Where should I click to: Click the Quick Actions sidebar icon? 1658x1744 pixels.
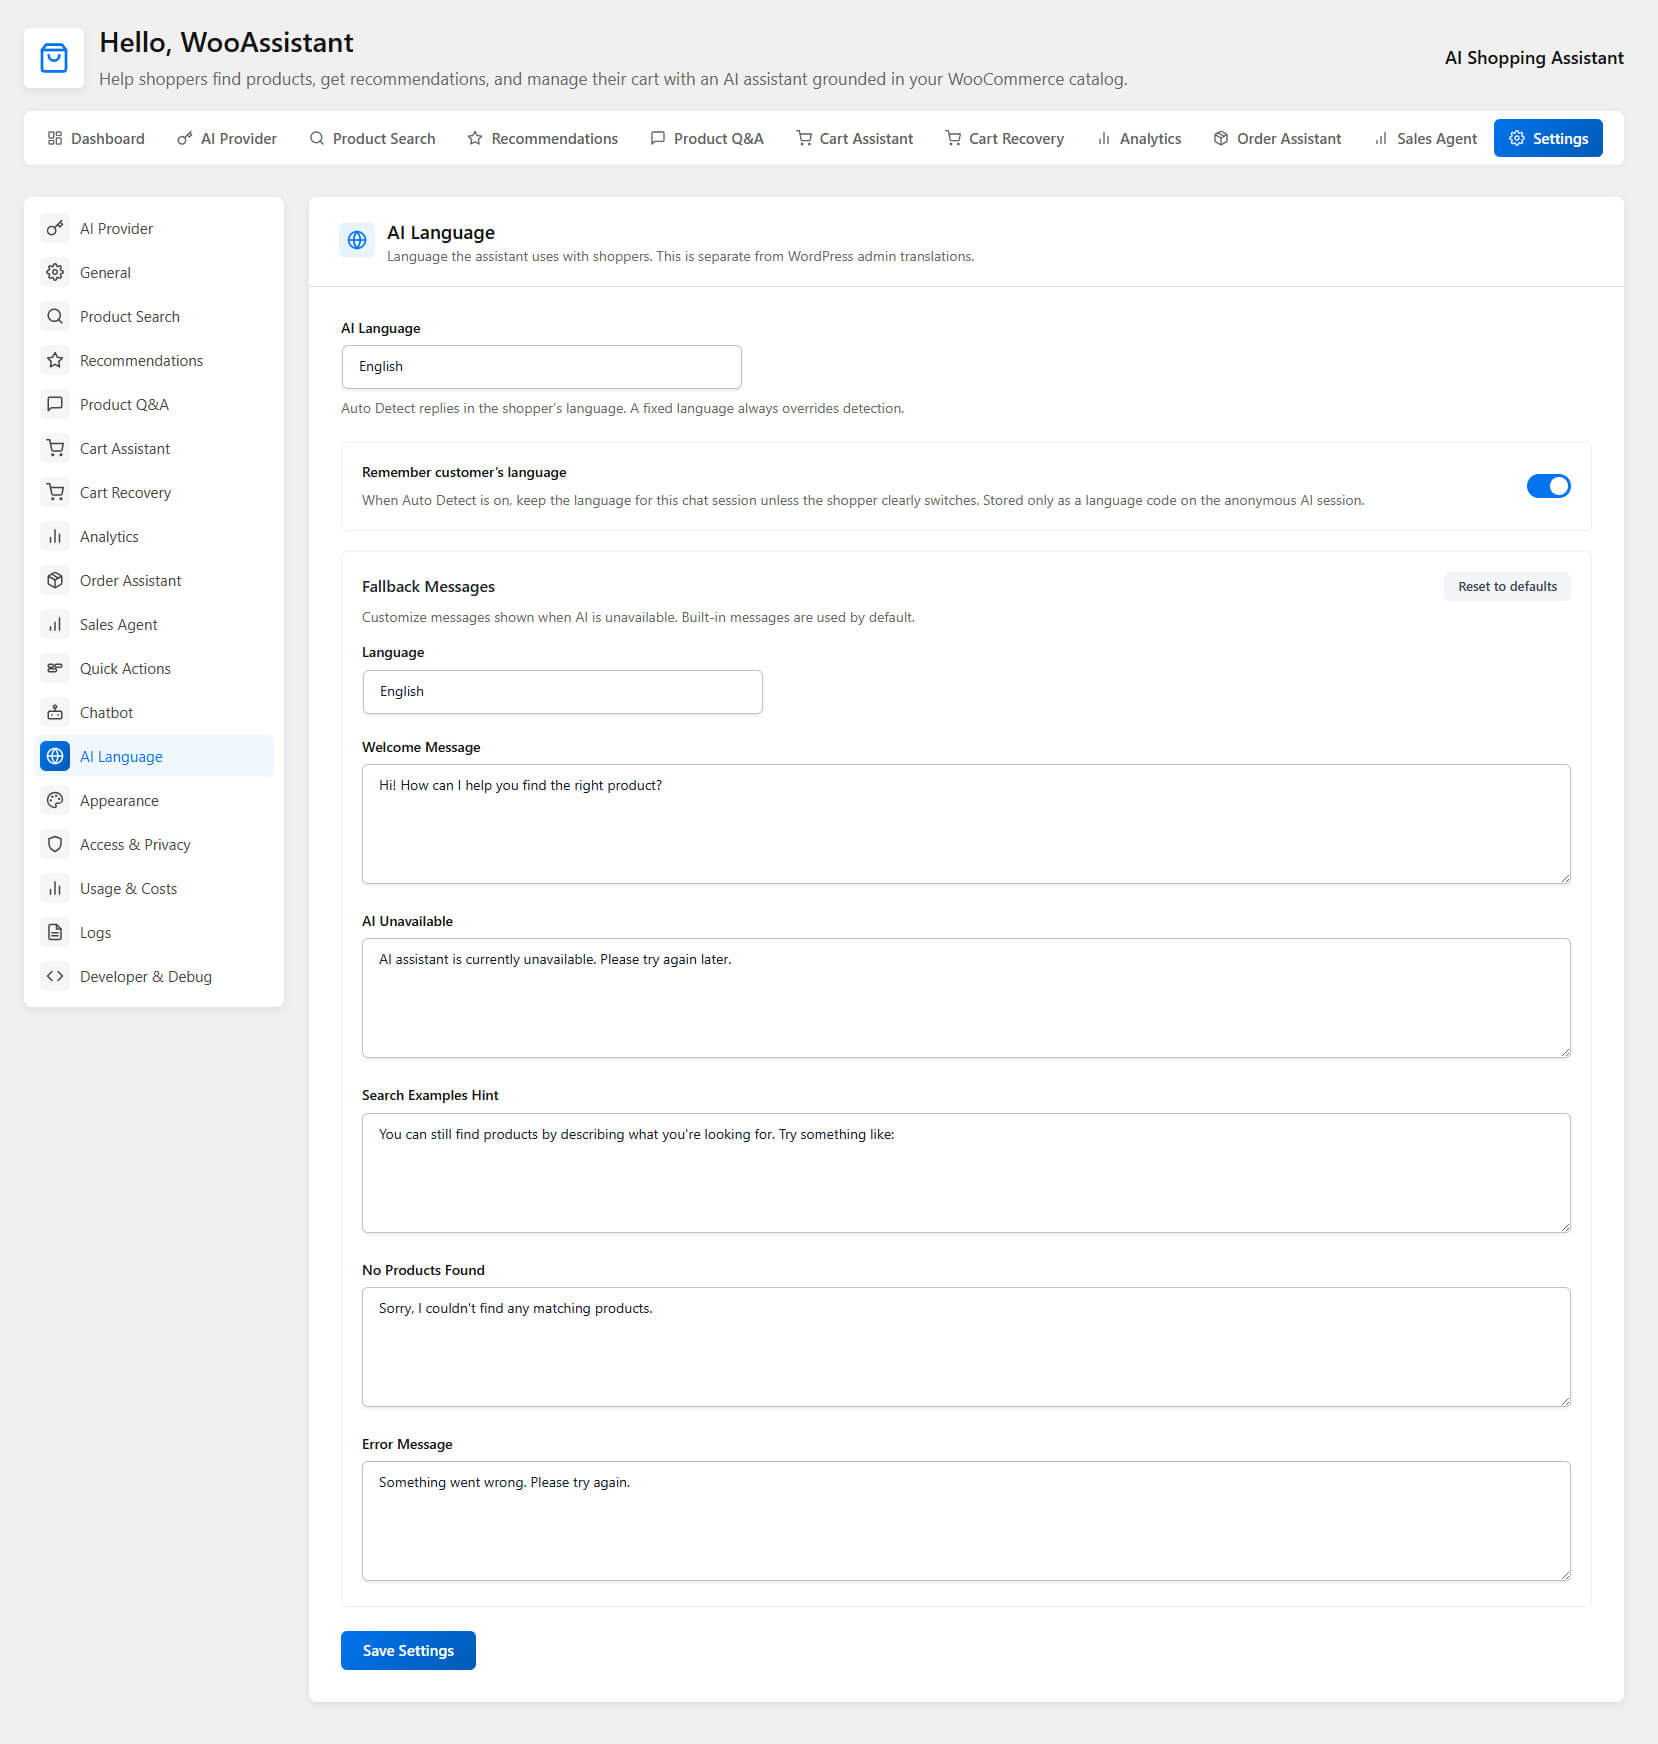point(55,668)
